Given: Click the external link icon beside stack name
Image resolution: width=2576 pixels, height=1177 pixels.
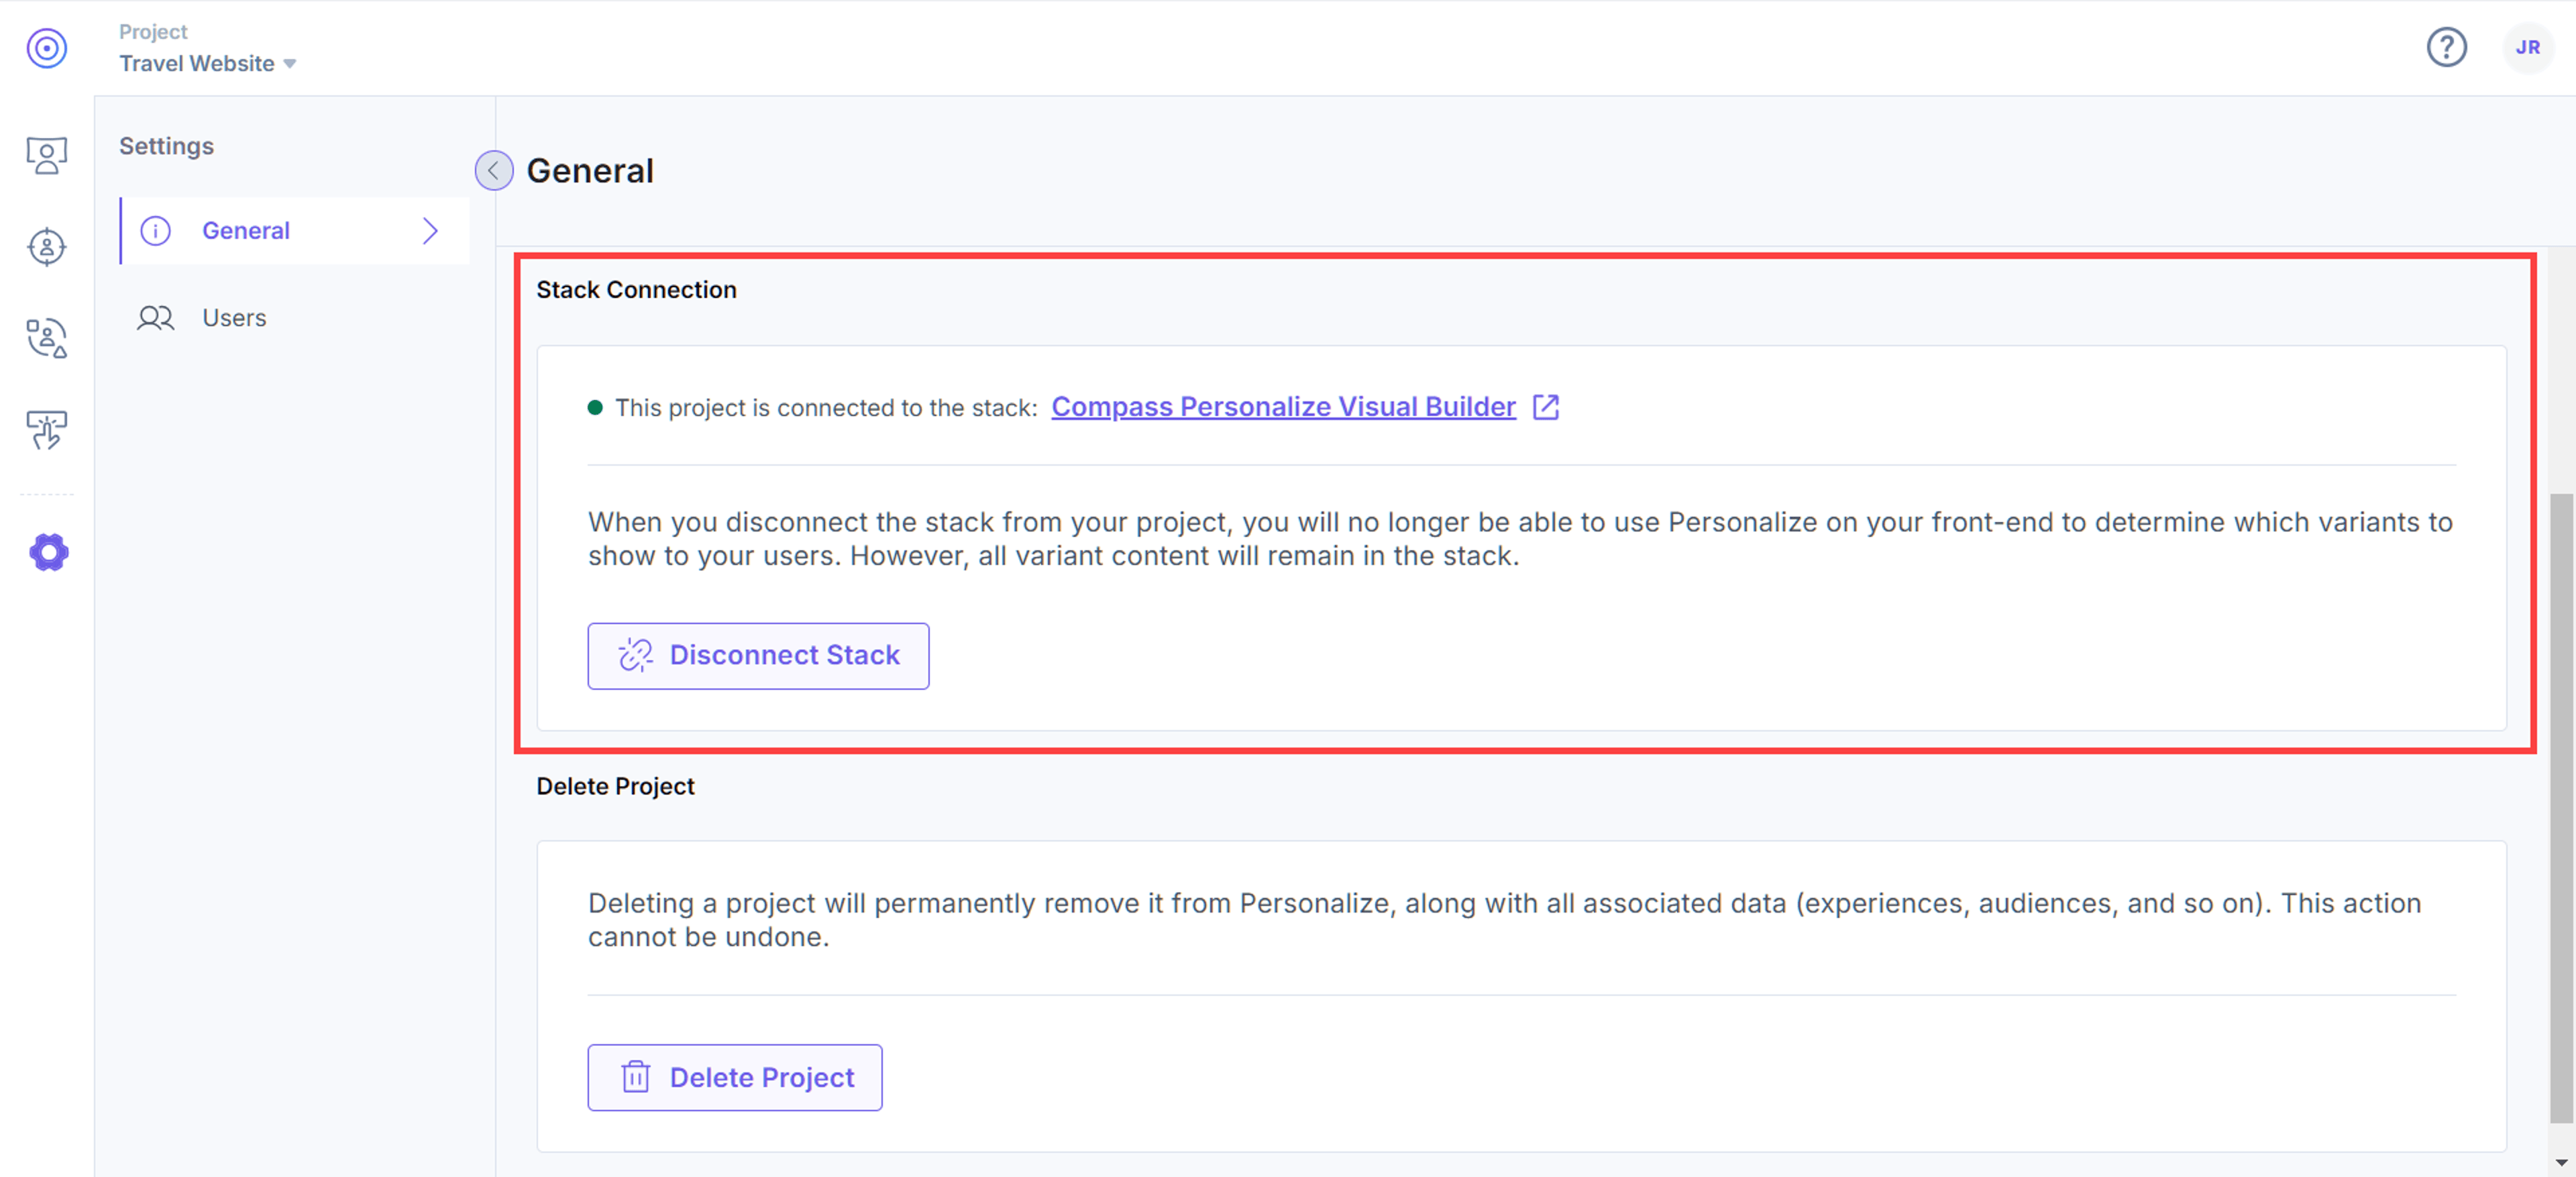Looking at the screenshot, I should point(1546,407).
